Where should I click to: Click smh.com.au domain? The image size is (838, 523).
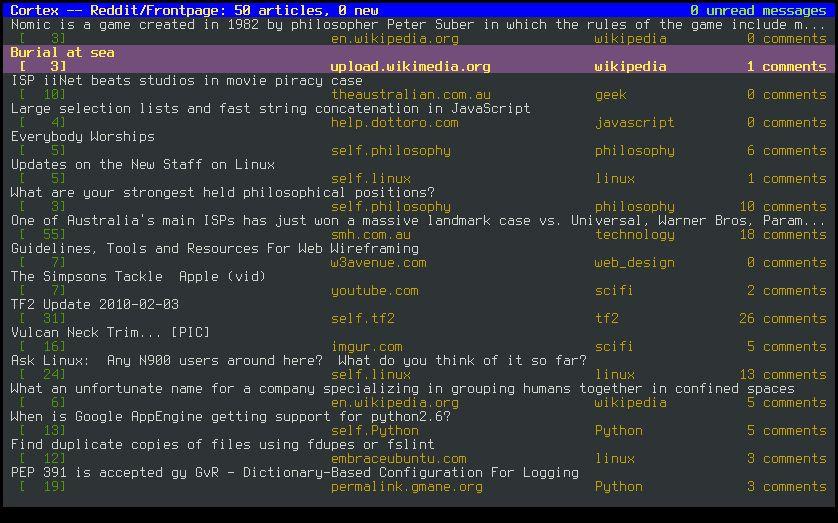pos(370,235)
